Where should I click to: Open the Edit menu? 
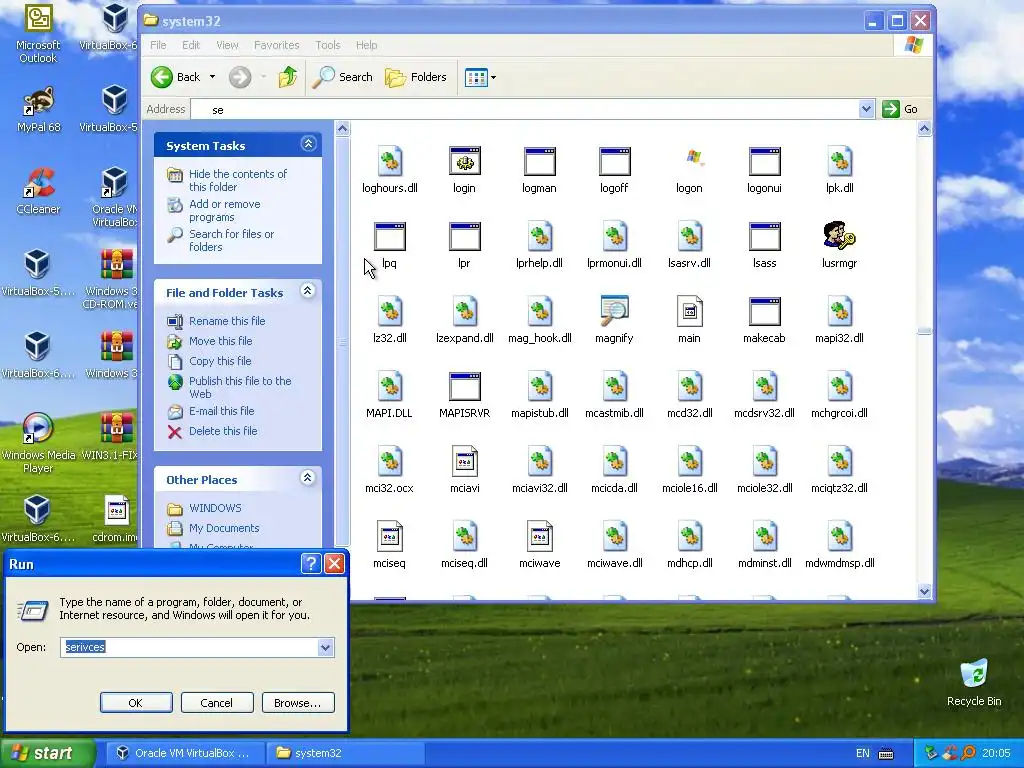pyautogui.click(x=191, y=45)
